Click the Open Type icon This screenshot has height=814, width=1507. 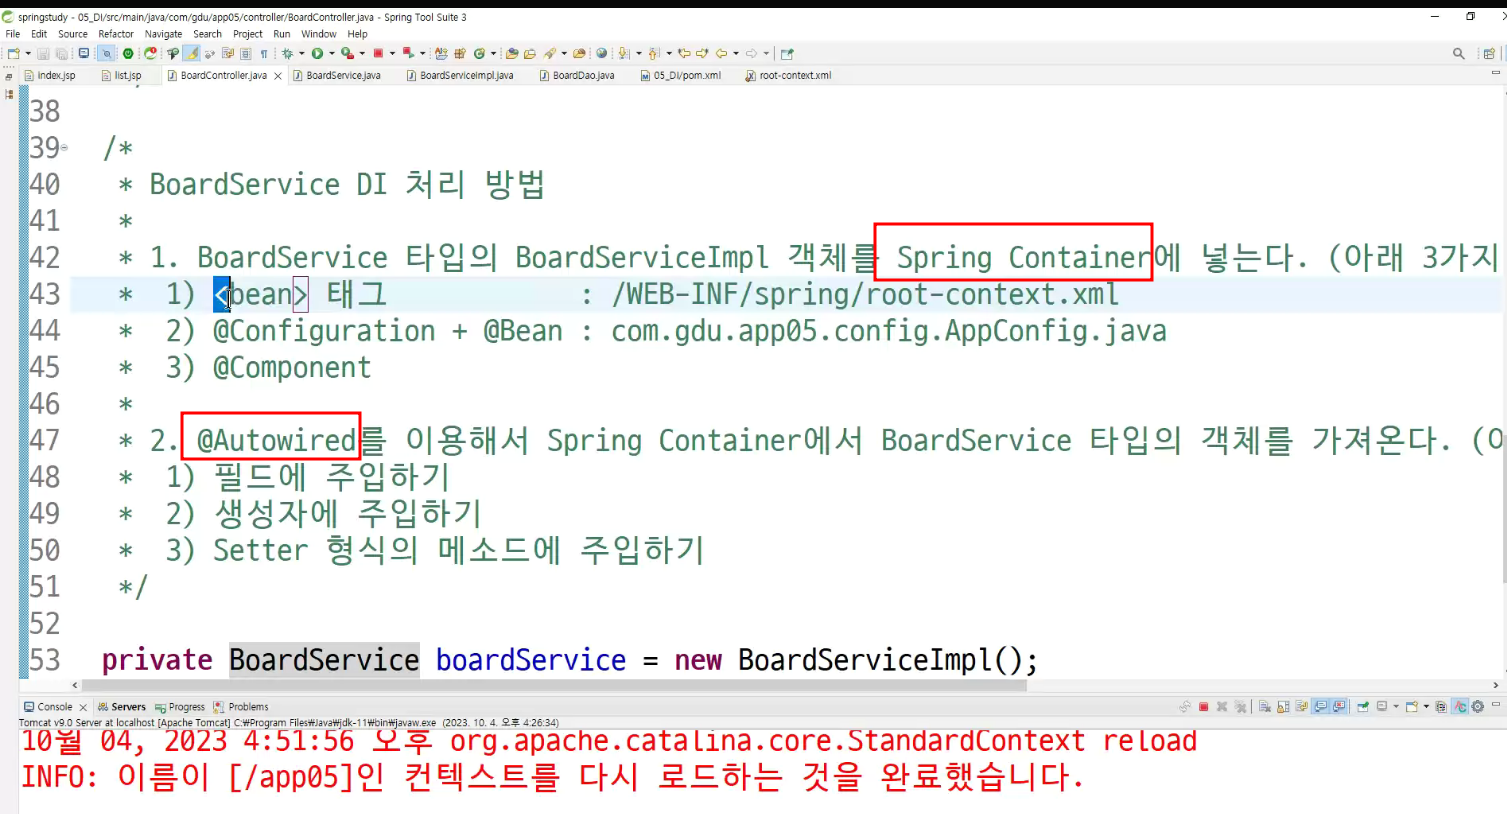tap(511, 53)
